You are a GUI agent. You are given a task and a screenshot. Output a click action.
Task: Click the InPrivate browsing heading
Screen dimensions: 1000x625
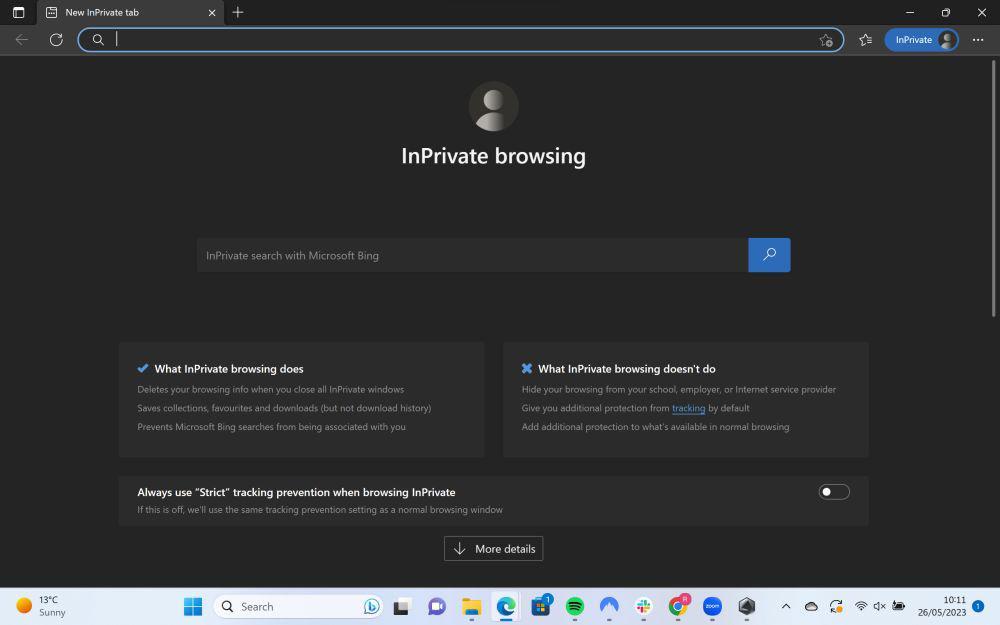click(x=494, y=156)
